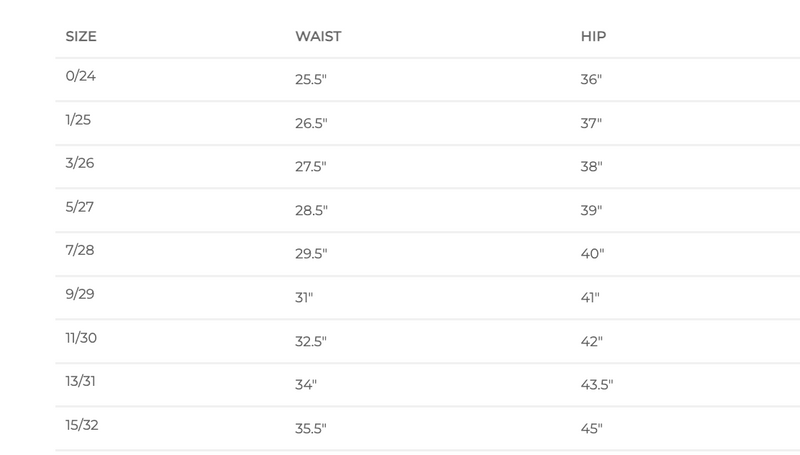This screenshot has width=800, height=455.
Task: Select the 40" hip value
Action: (593, 254)
